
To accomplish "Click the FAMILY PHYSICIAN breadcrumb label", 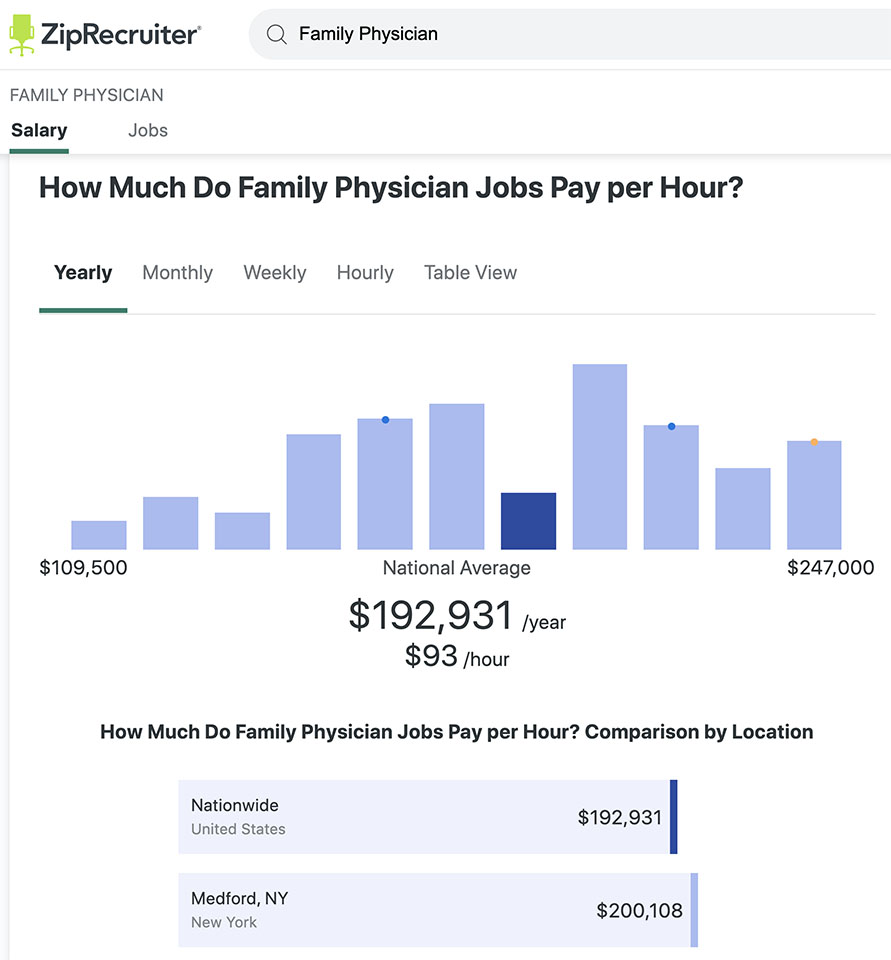I will (86, 96).
